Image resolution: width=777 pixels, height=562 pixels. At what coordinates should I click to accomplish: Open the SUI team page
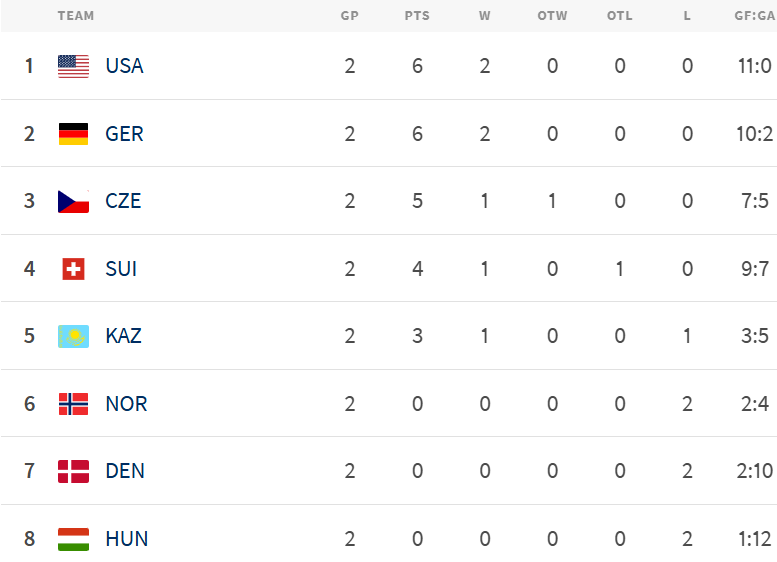[121, 269]
